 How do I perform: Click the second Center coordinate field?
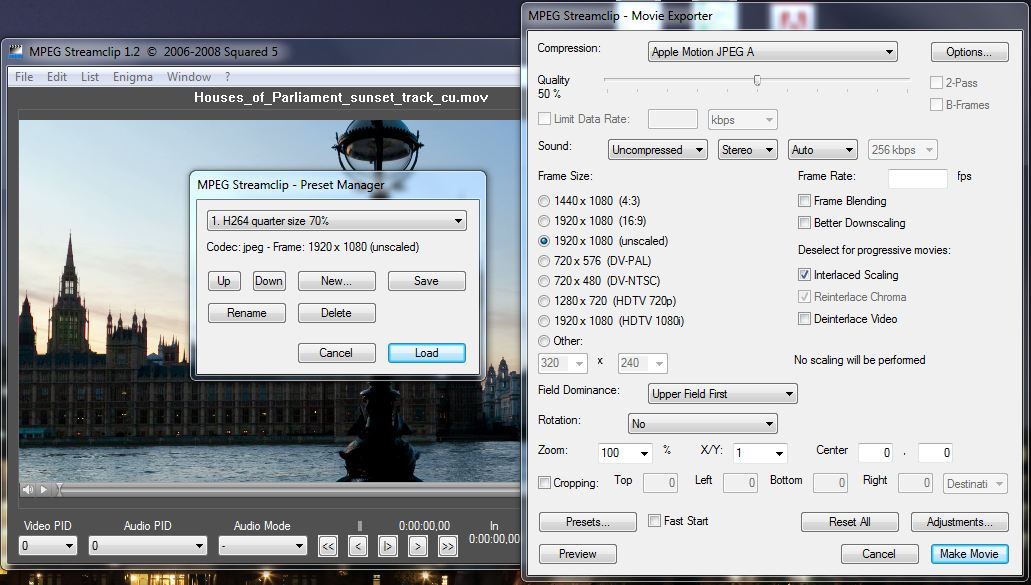pos(935,453)
